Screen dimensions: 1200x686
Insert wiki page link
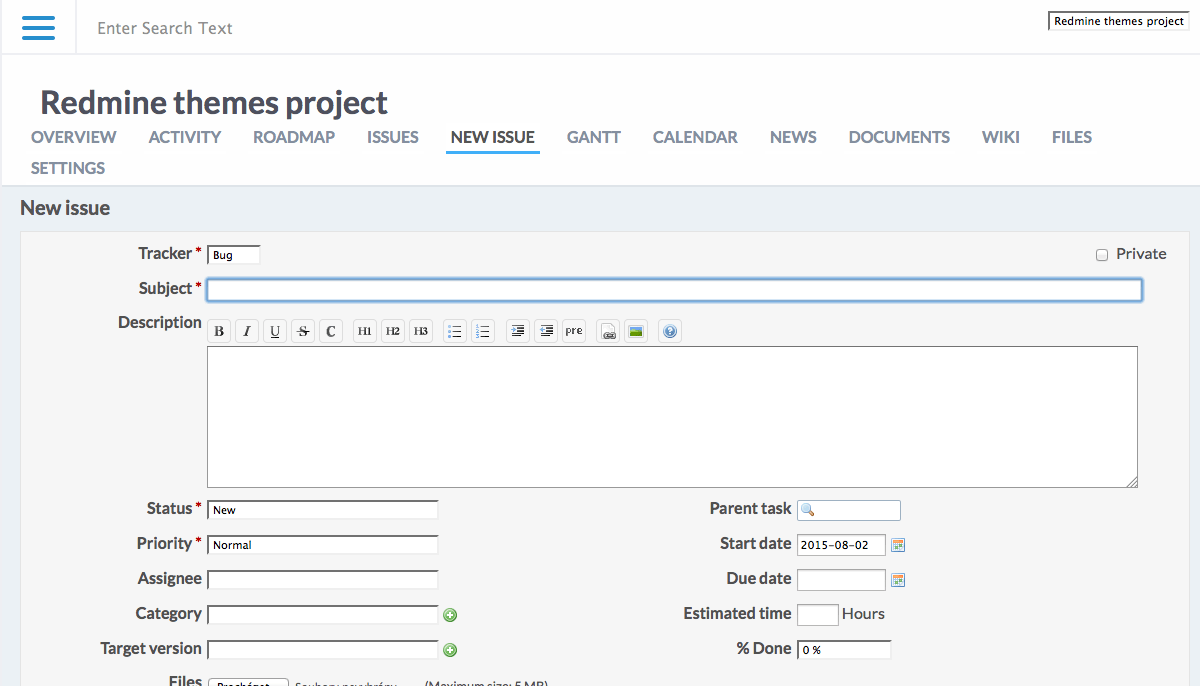click(x=608, y=331)
